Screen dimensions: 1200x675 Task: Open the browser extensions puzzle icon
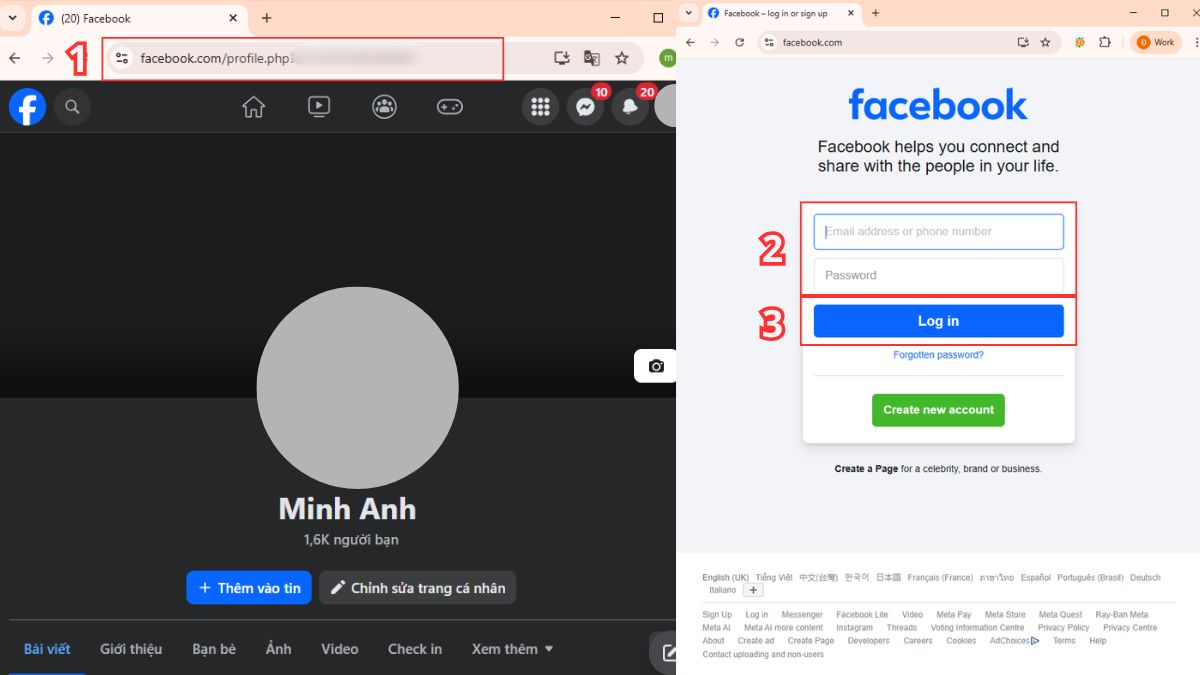[1104, 42]
